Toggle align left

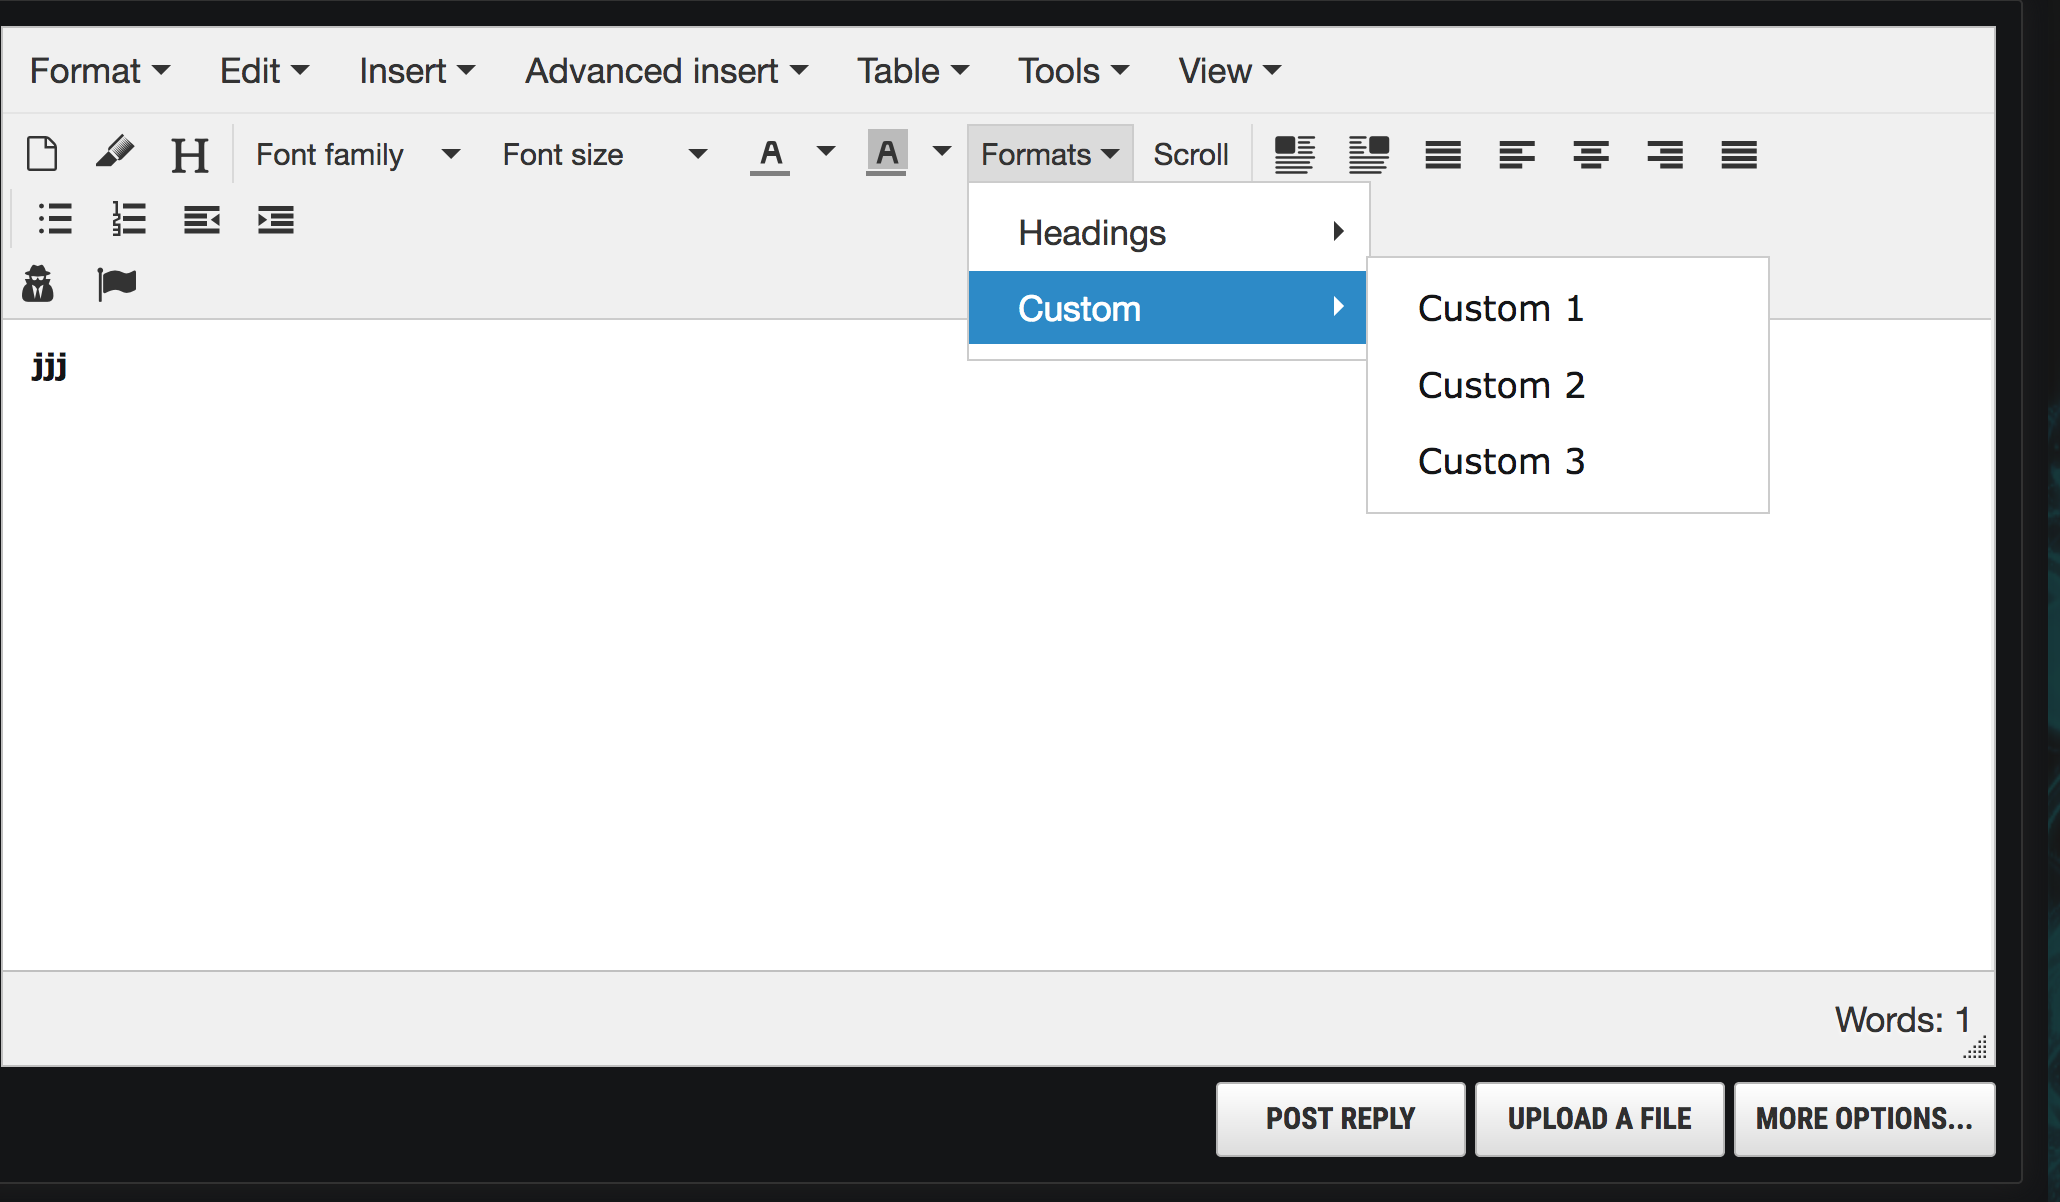coord(1516,155)
